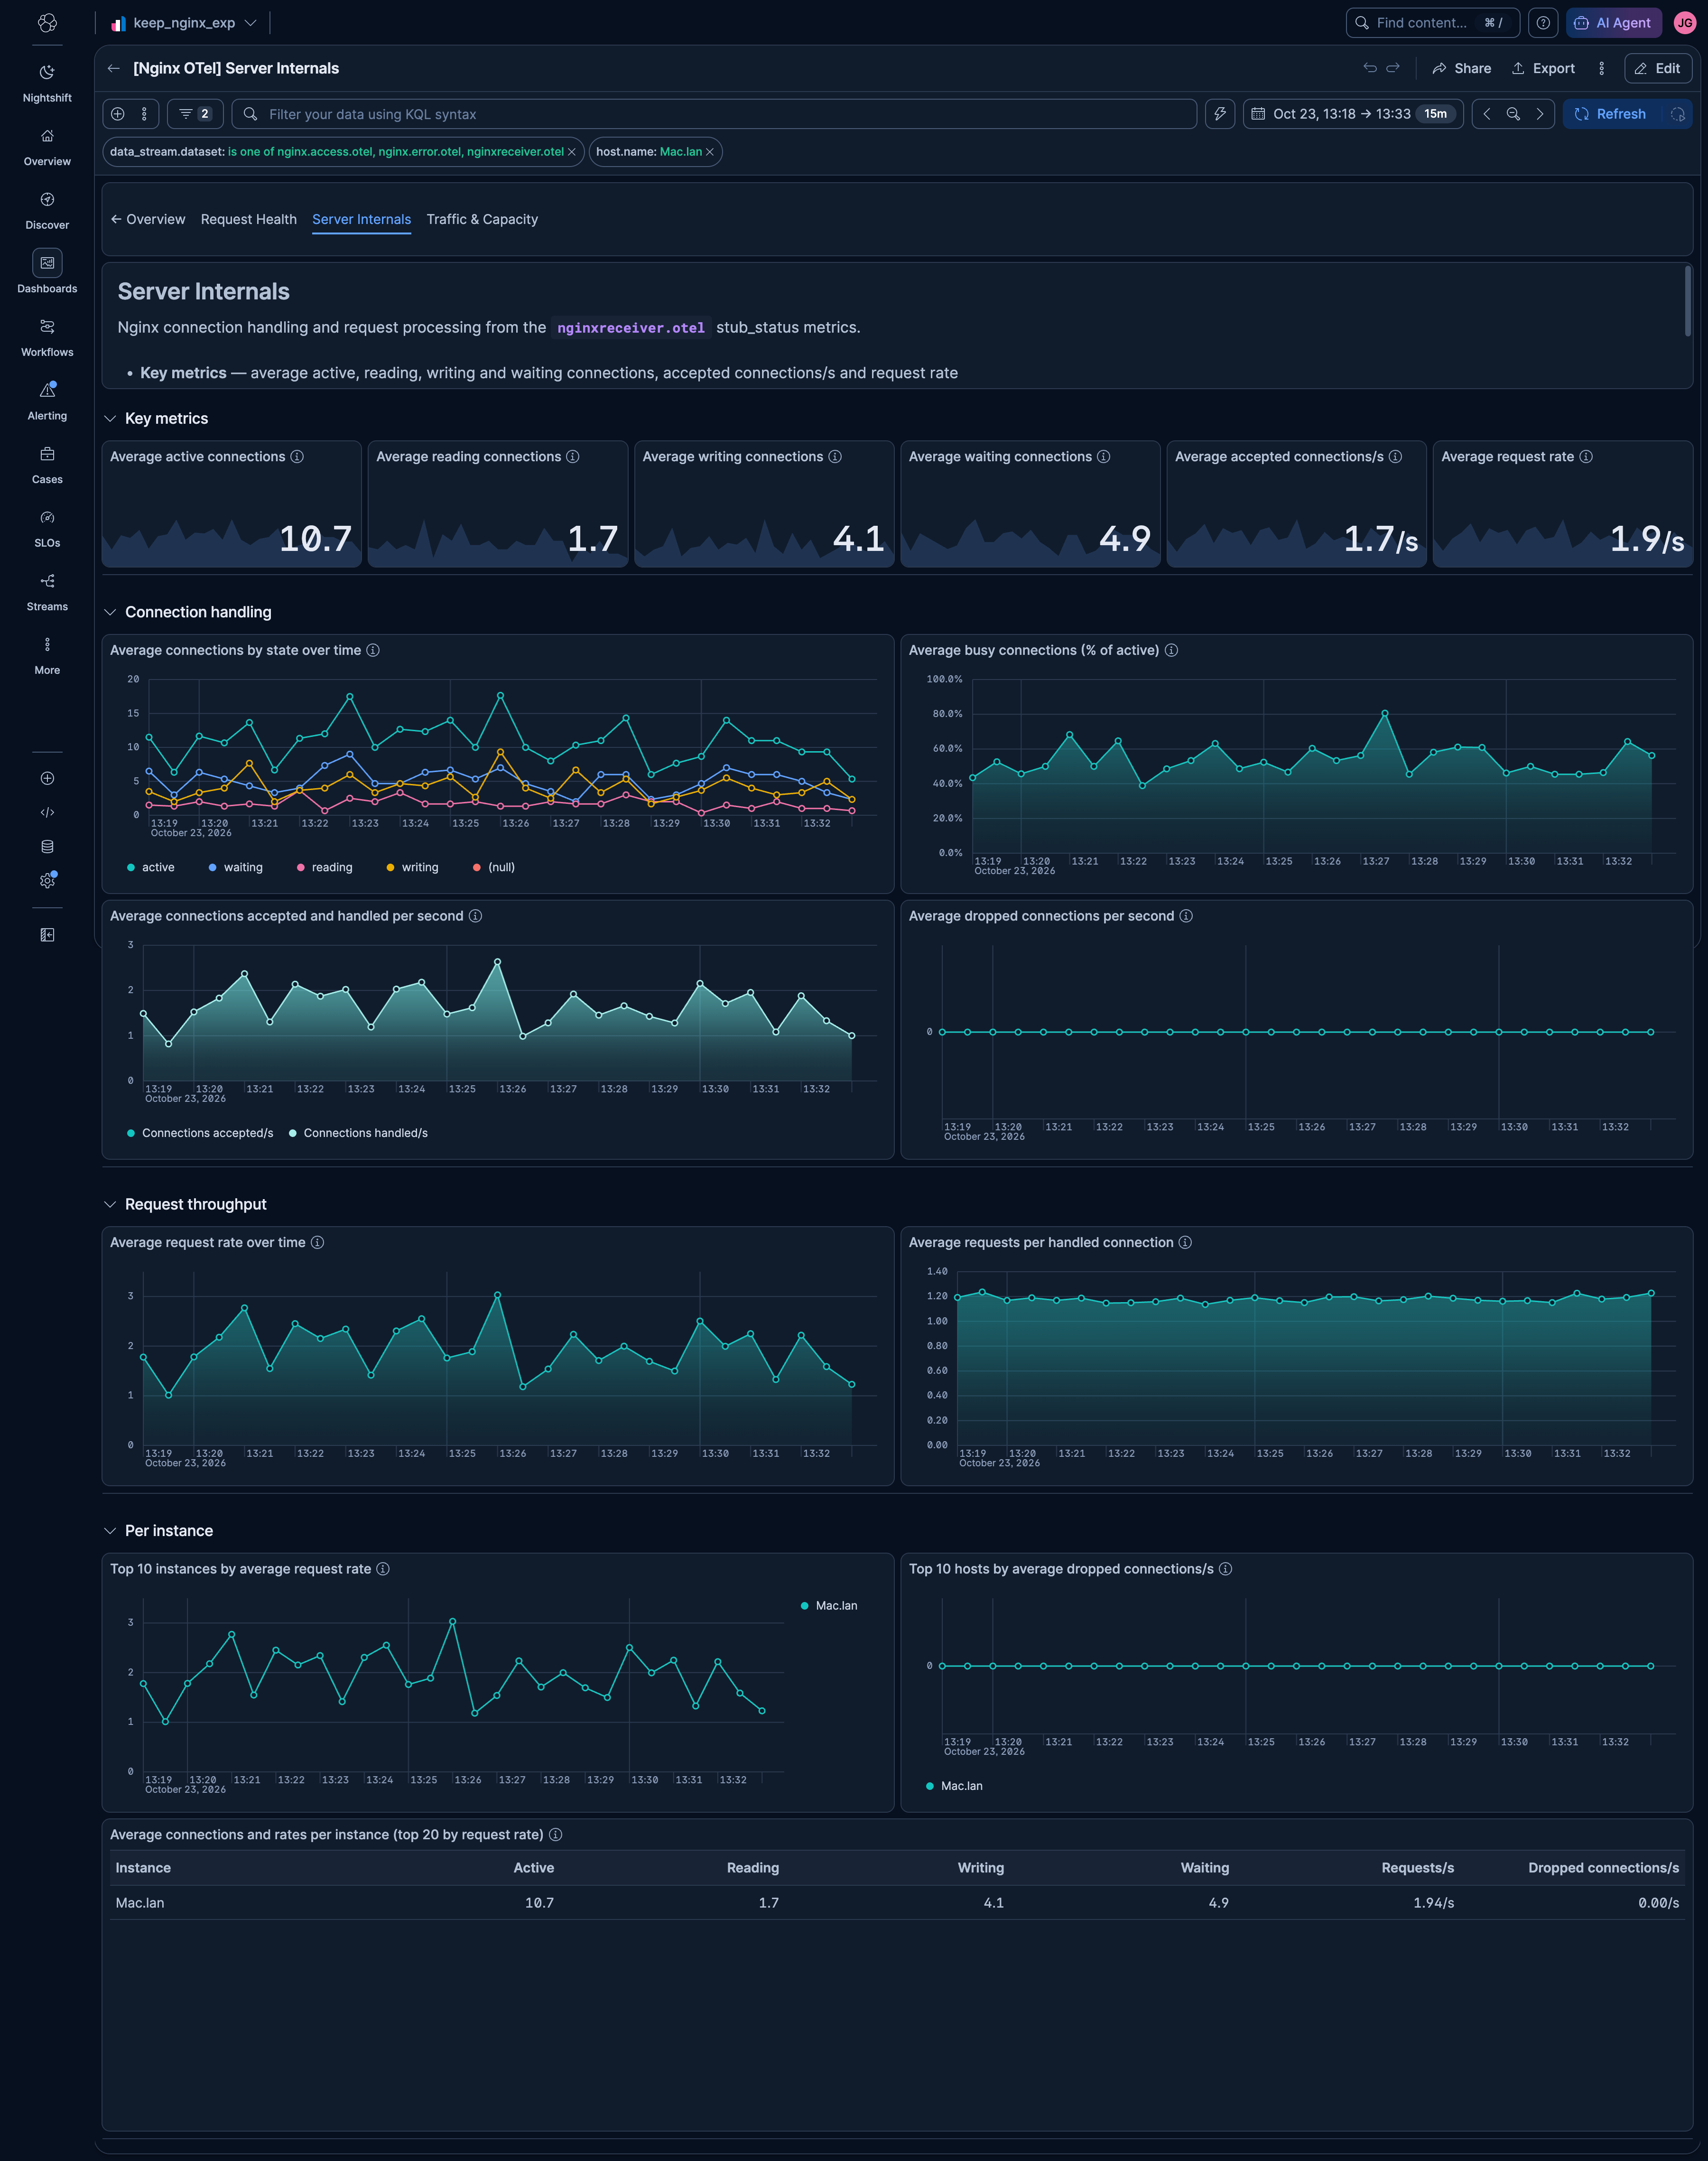Screen dimensions: 1708x2161
Task: Click the KQL filter input field
Action: [x=714, y=114]
